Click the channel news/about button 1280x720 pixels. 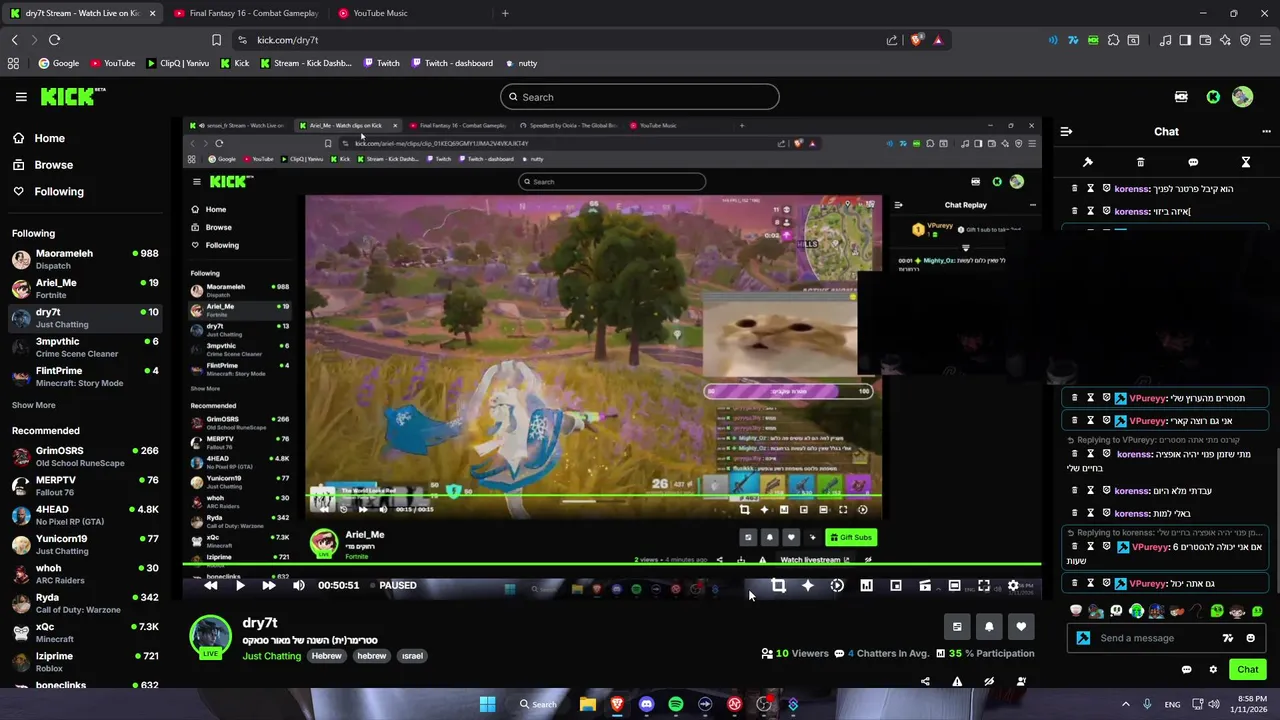[957, 627]
